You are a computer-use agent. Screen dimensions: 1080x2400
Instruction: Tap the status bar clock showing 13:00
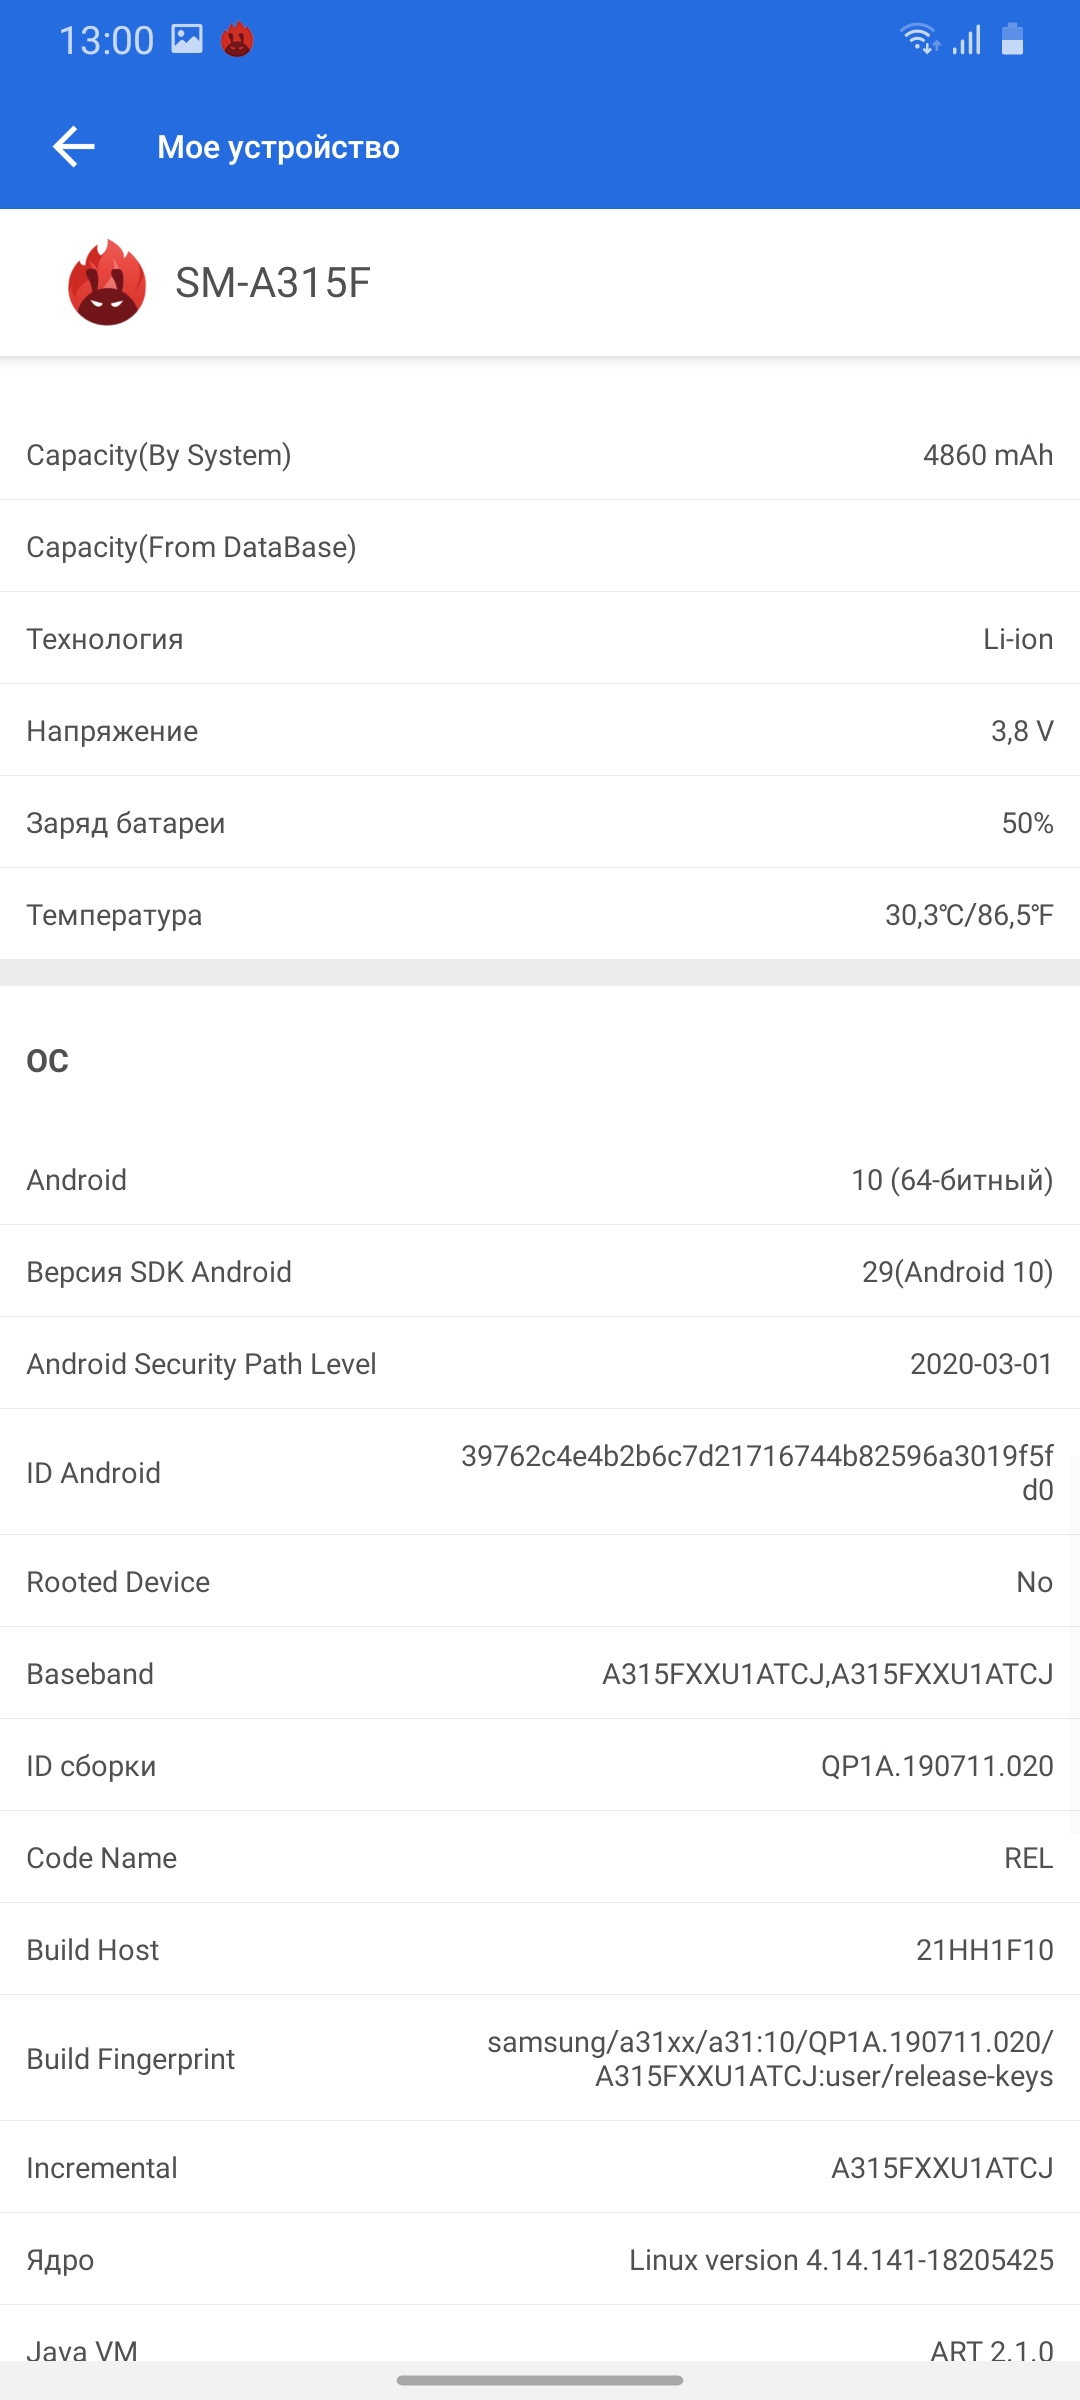pos(106,40)
